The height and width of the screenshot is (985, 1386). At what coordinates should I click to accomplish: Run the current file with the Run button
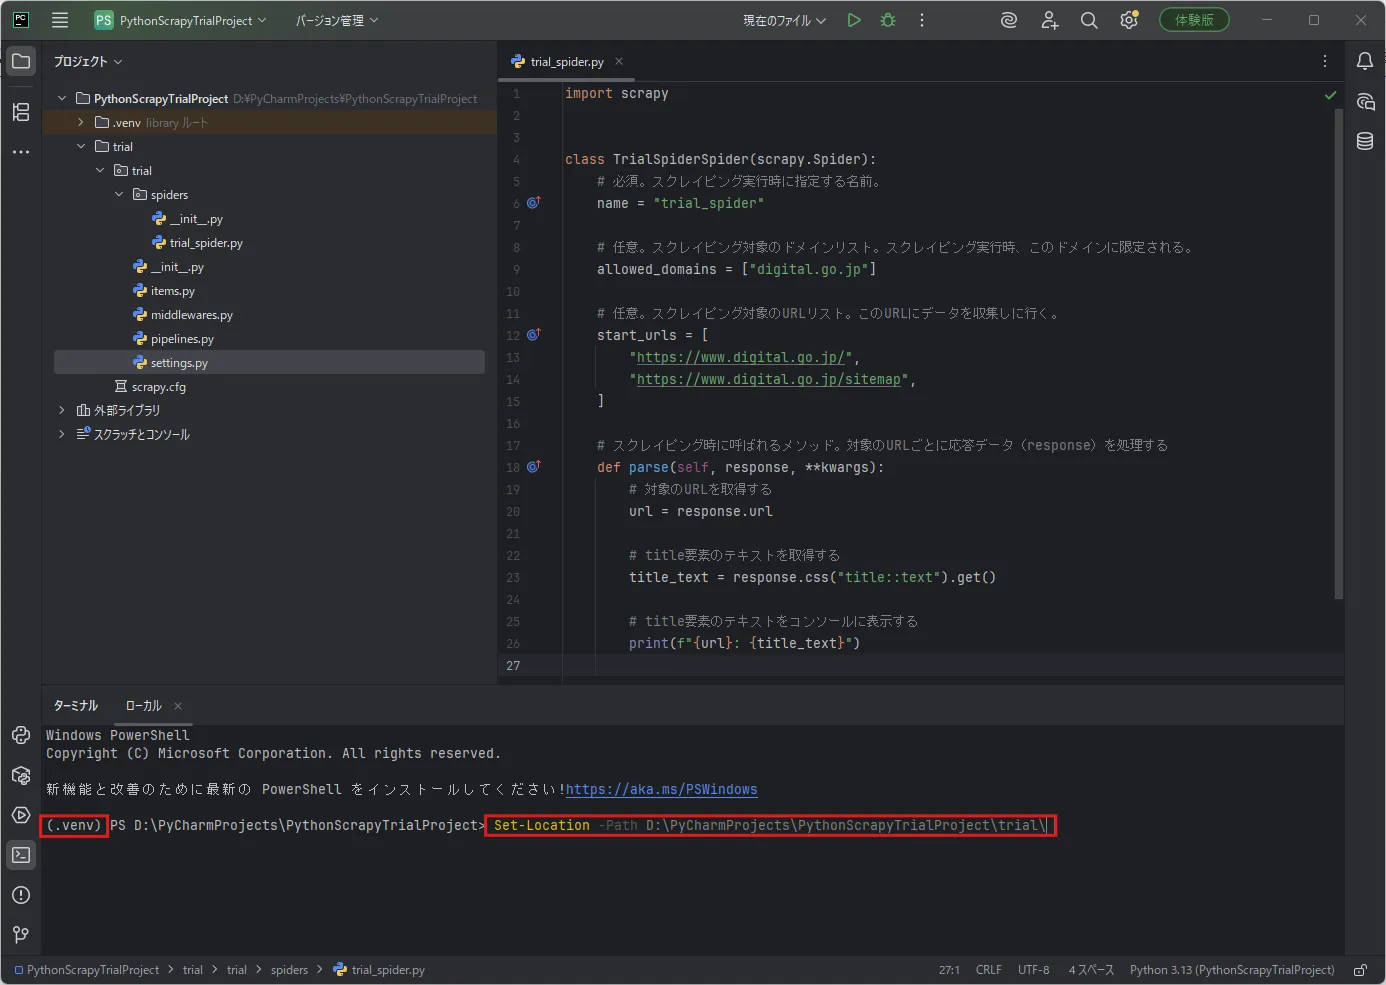tap(854, 20)
